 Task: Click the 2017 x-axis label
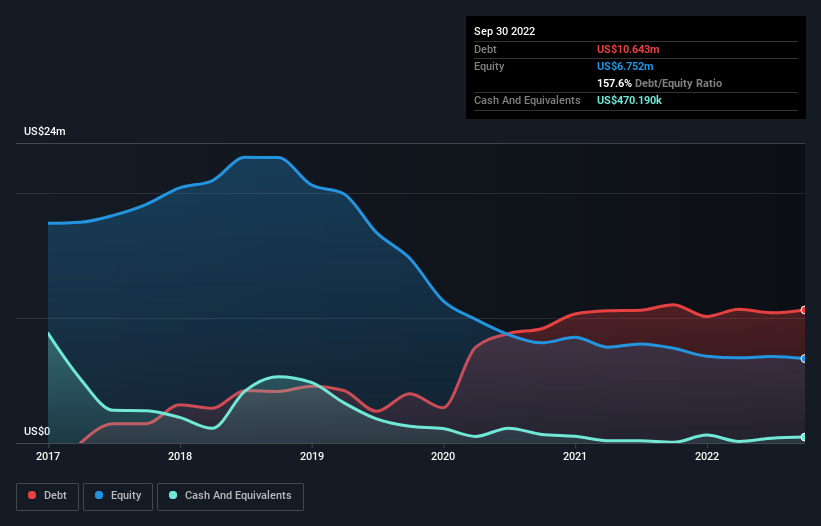pos(48,456)
